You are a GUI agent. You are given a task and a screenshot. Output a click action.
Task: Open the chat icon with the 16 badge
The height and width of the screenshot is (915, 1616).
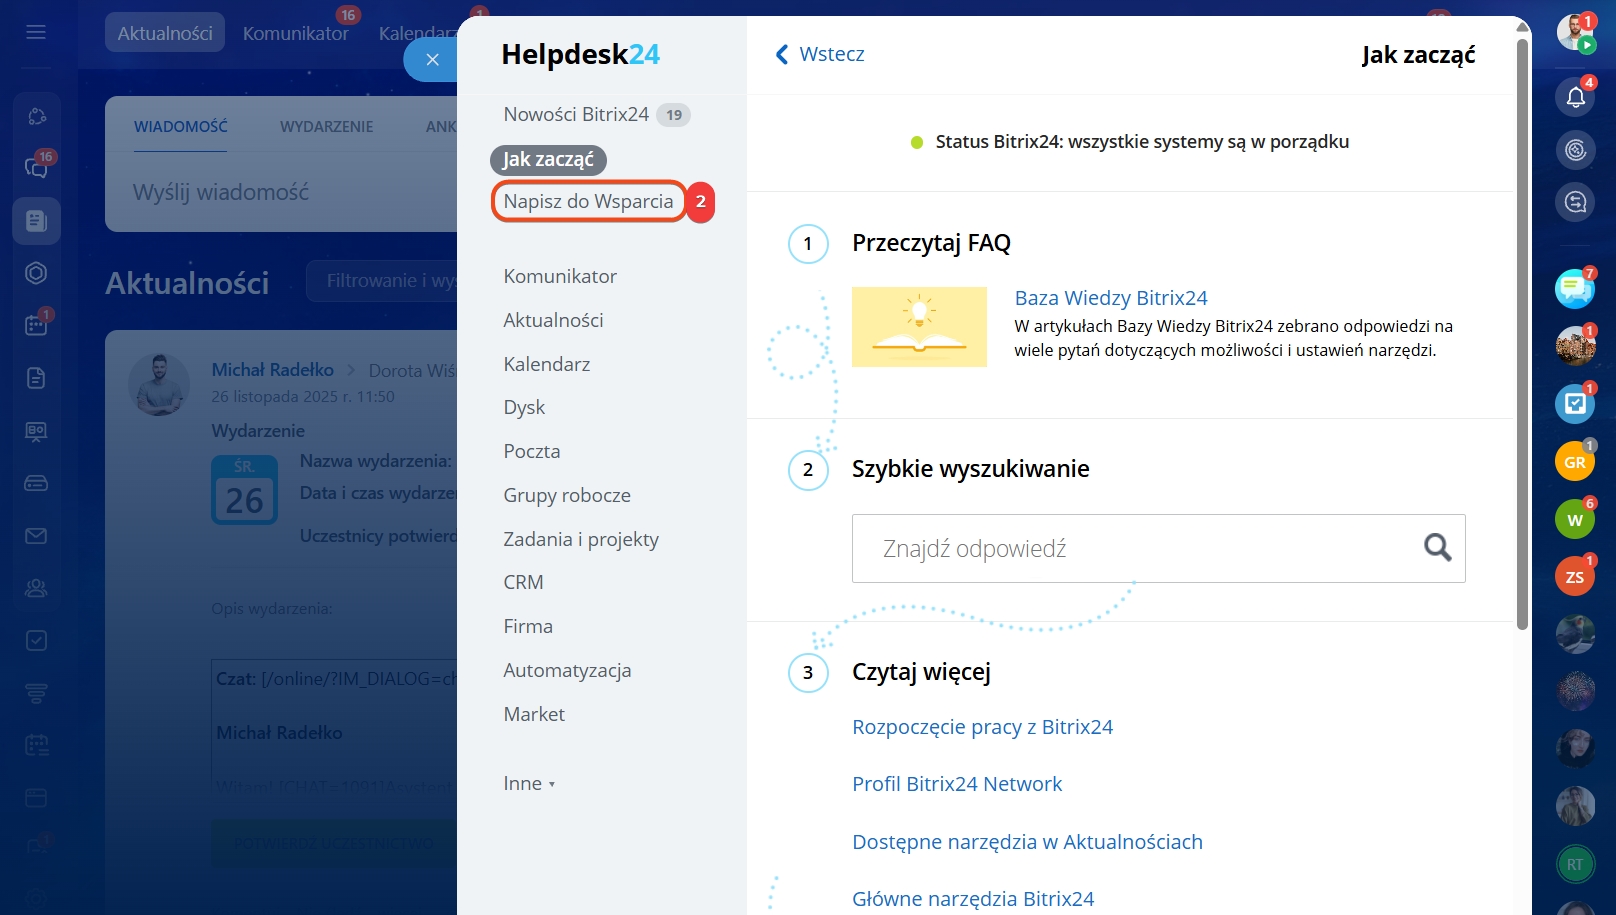click(36, 167)
